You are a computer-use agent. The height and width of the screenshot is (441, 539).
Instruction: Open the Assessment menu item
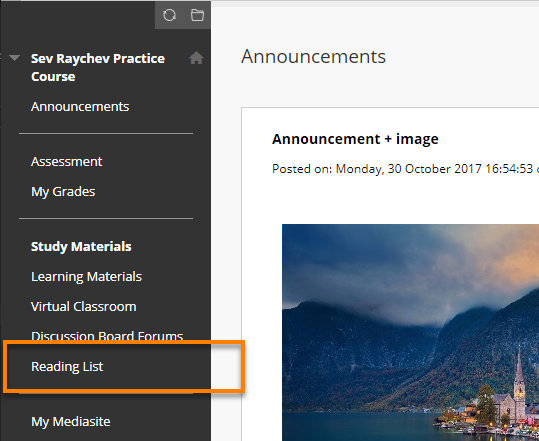[67, 162]
